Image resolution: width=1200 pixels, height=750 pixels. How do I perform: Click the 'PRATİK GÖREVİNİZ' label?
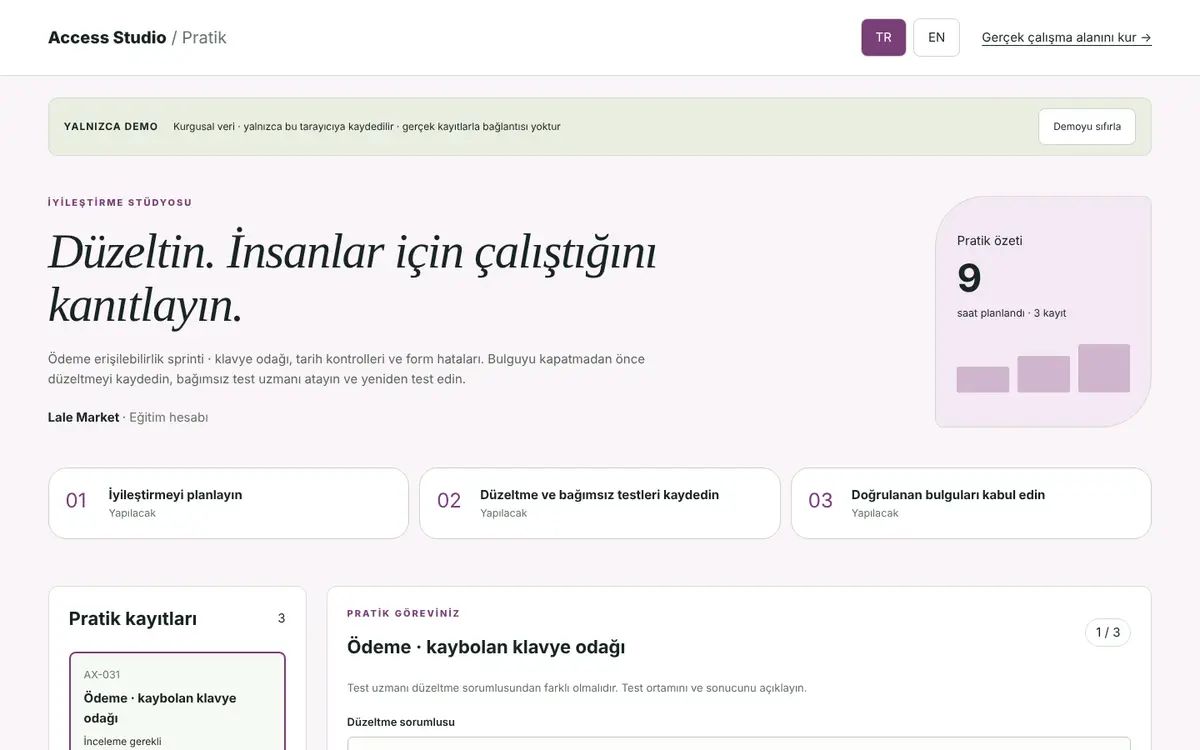click(403, 613)
